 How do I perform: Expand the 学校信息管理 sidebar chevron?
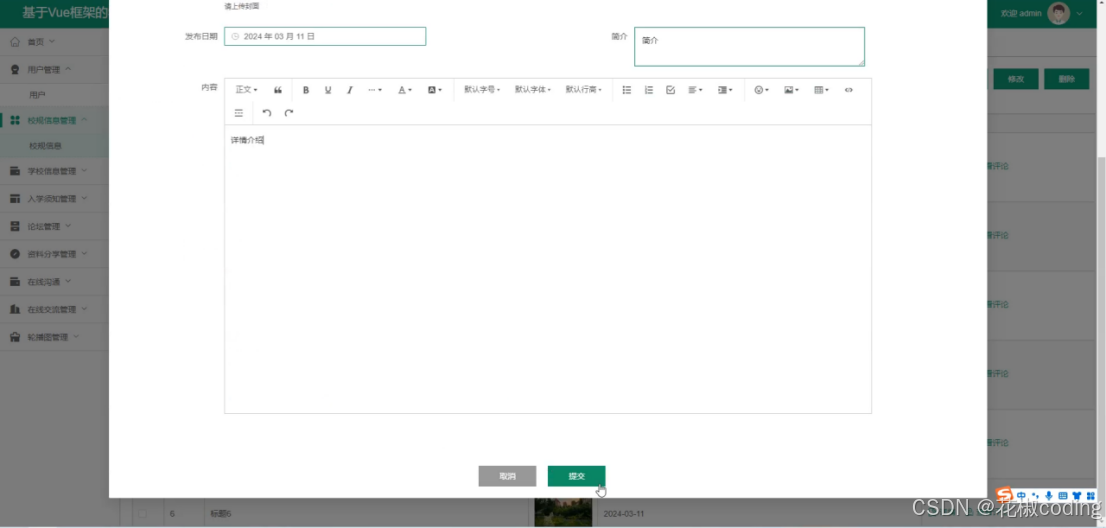click(x=84, y=171)
